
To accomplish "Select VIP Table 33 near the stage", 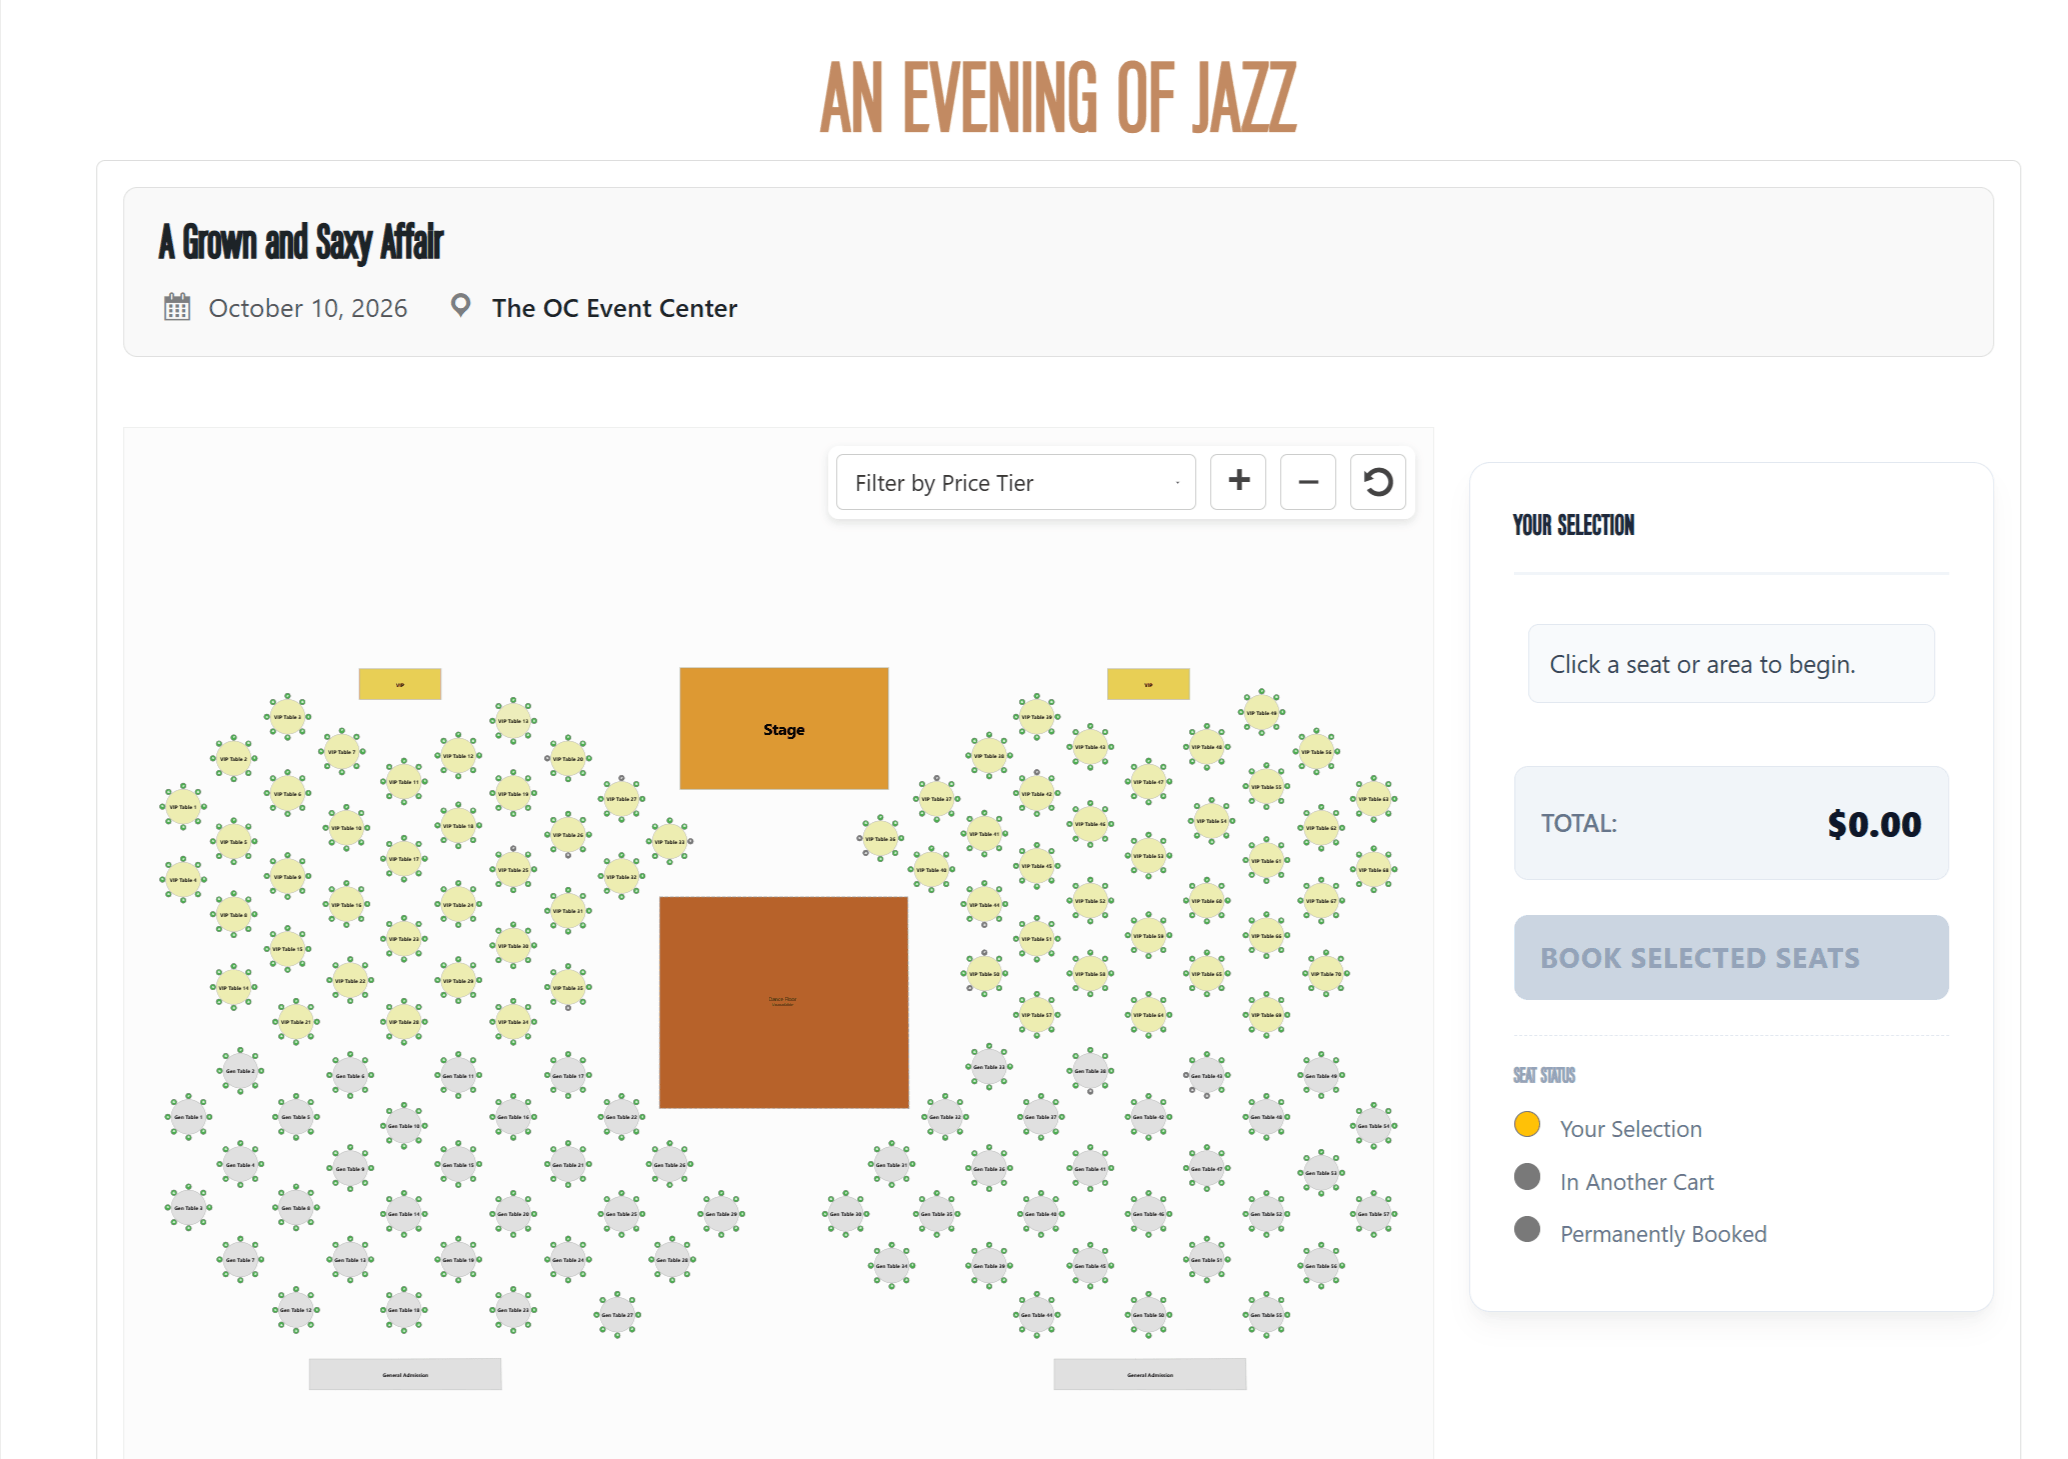I will 669,841.
